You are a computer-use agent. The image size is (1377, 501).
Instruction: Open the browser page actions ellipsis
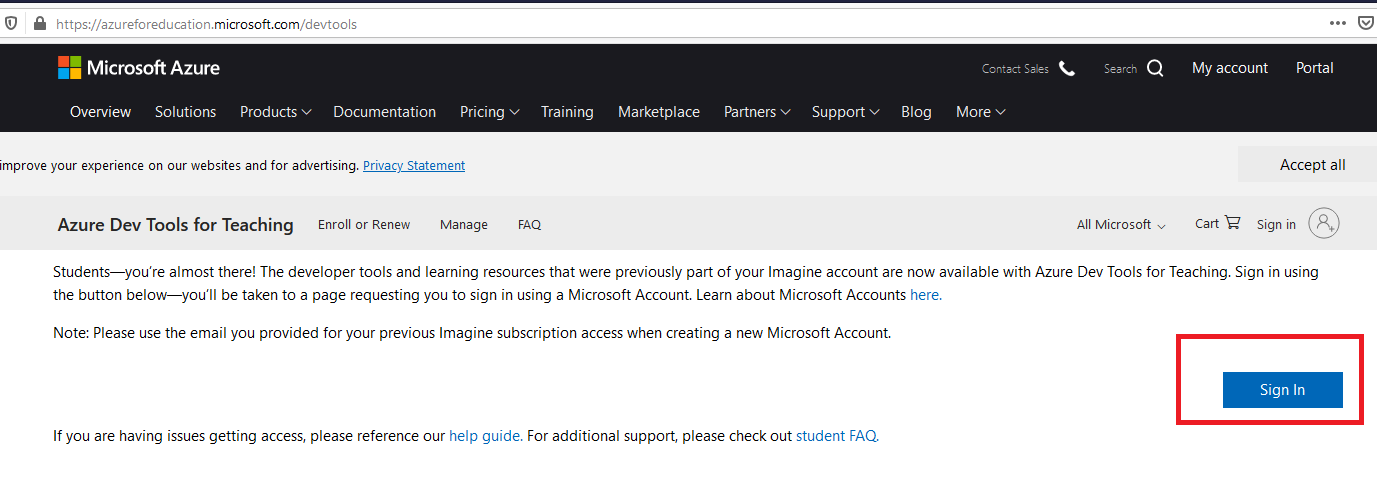(x=1338, y=23)
